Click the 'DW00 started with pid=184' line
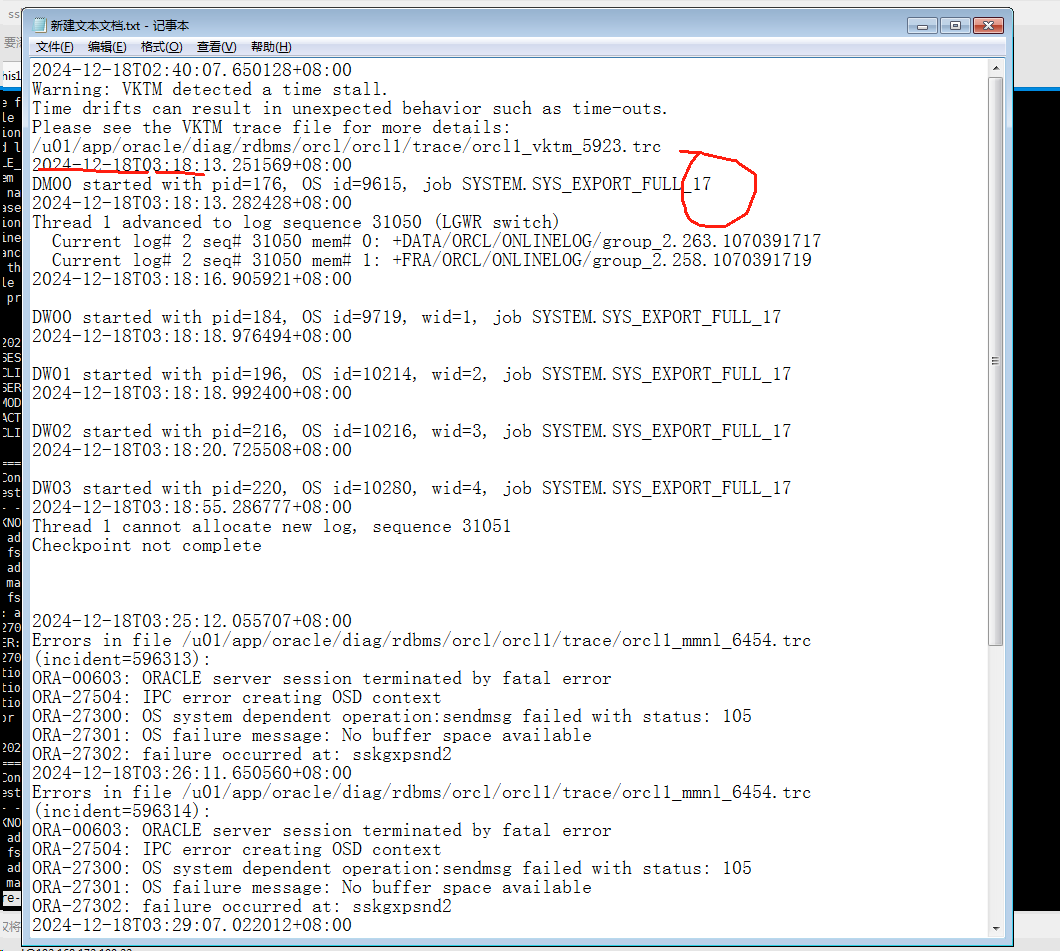Image resolution: width=1060 pixels, height=951 pixels. point(406,317)
